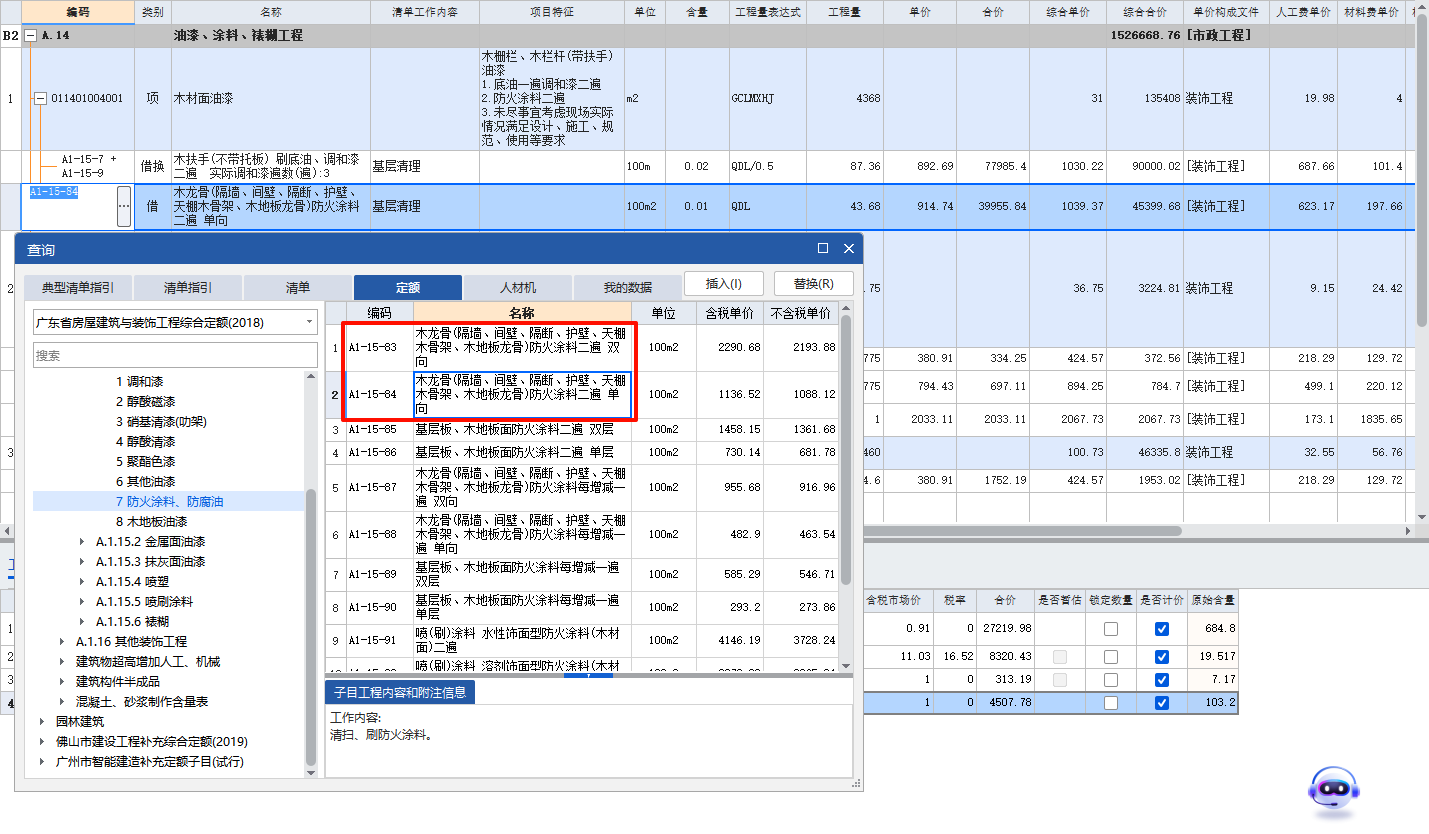
Task: Open the 清单 tab
Action: (298, 288)
